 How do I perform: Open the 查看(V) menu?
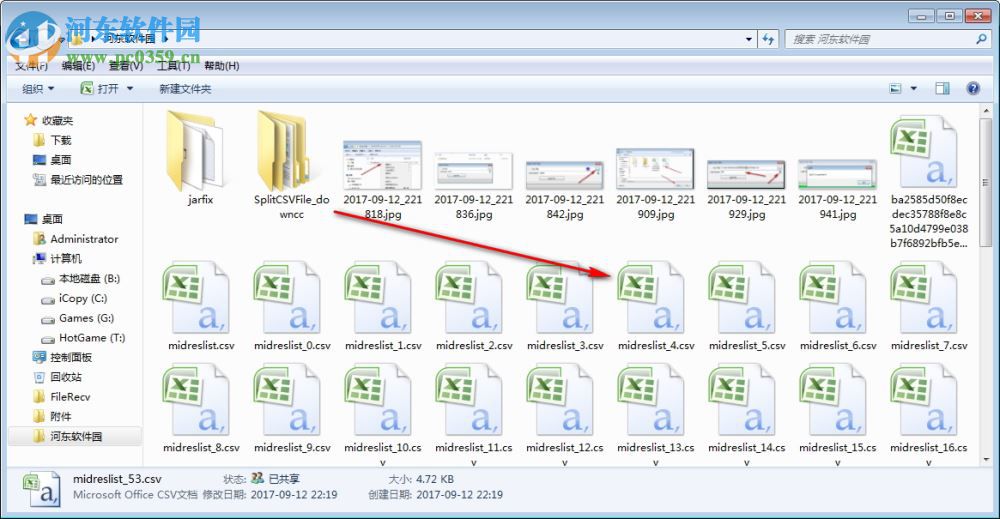[x=126, y=66]
